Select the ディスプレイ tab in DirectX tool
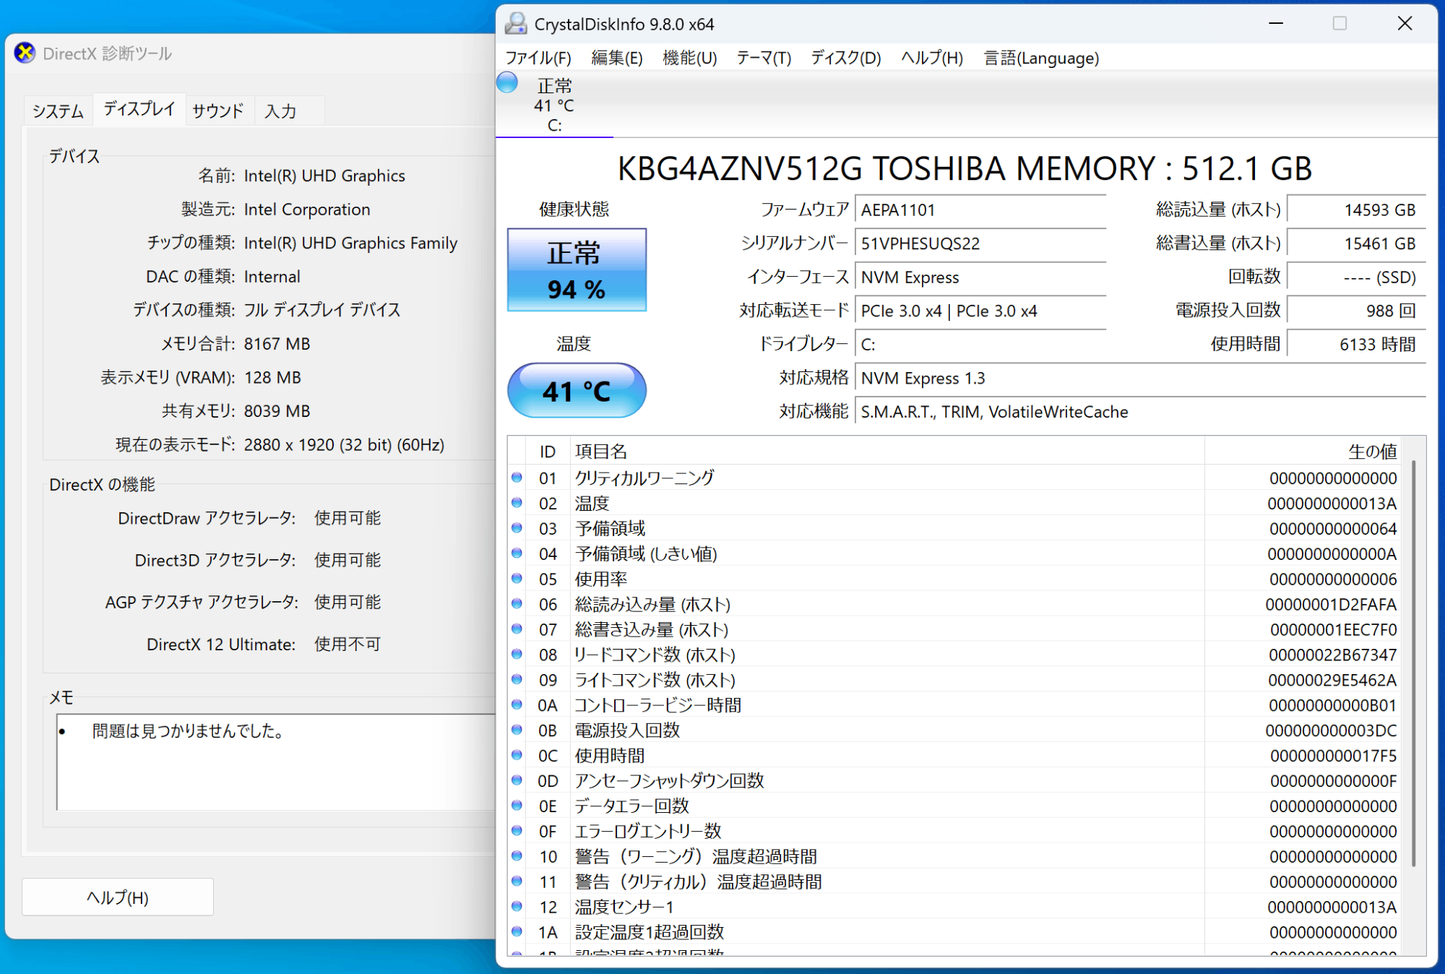Image resolution: width=1445 pixels, height=974 pixels. 139,109
